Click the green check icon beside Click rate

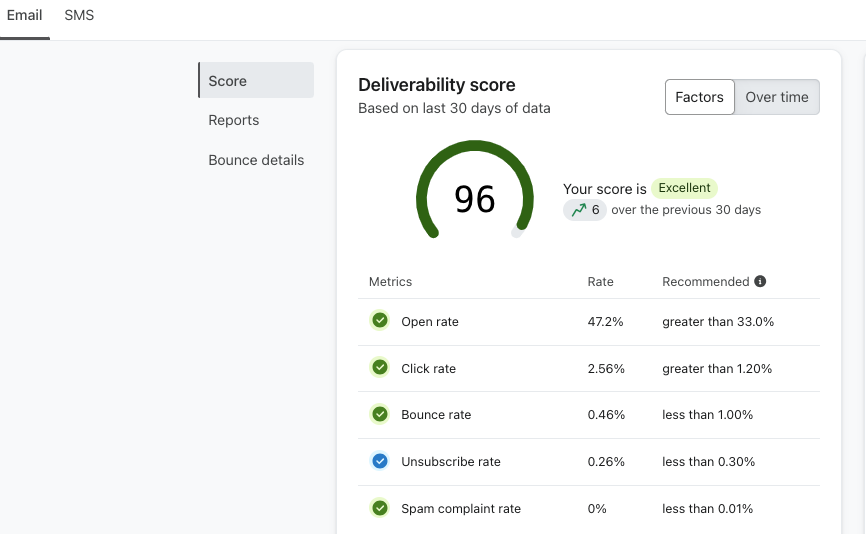point(380,368)
